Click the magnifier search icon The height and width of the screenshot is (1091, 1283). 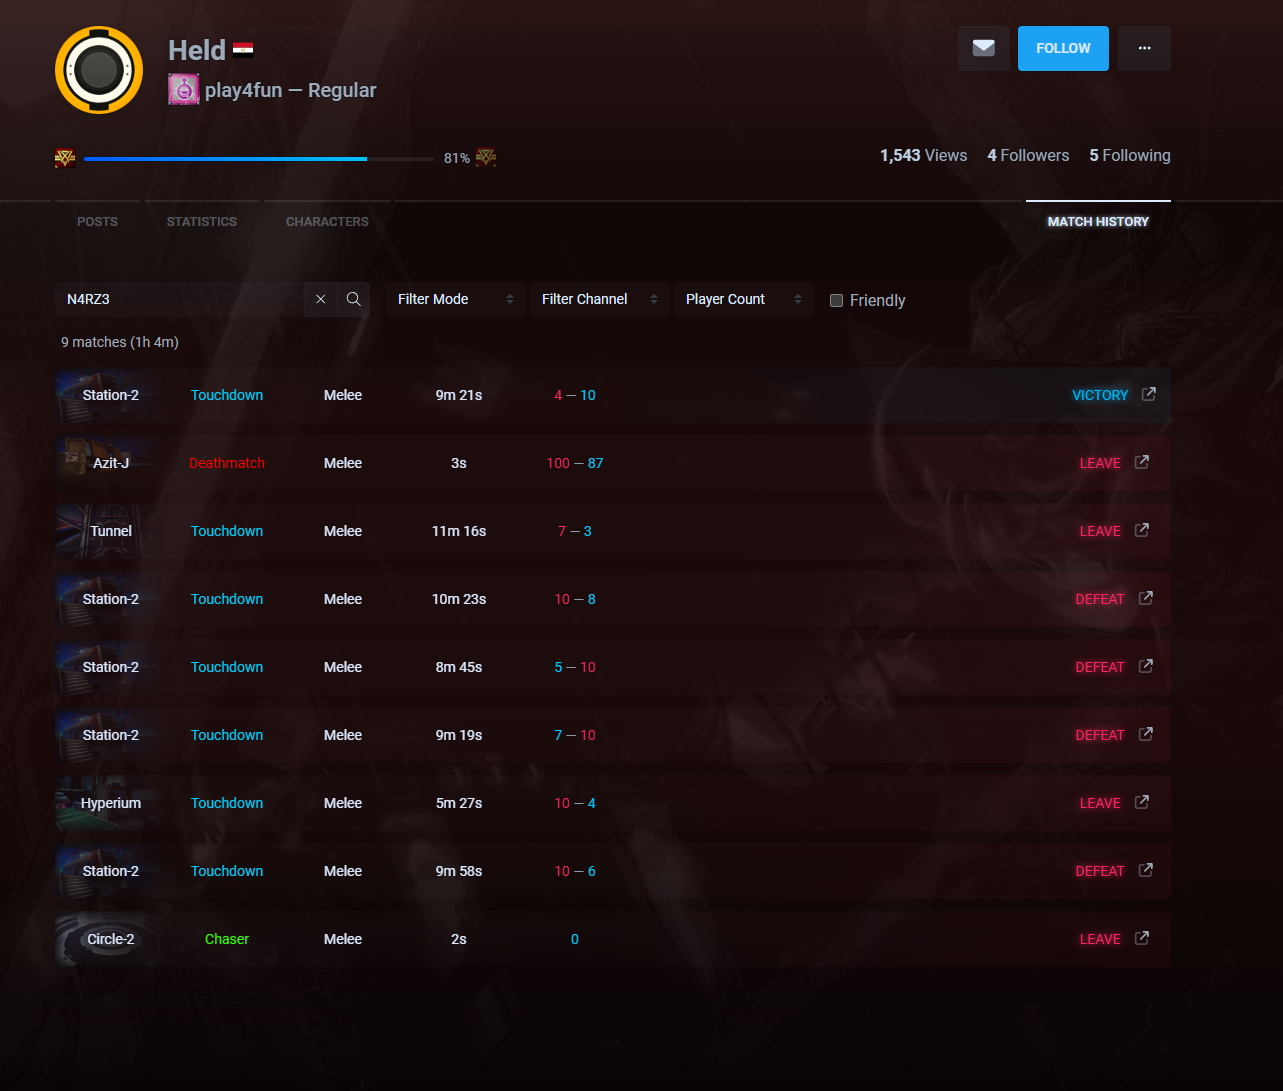[354, 299]
